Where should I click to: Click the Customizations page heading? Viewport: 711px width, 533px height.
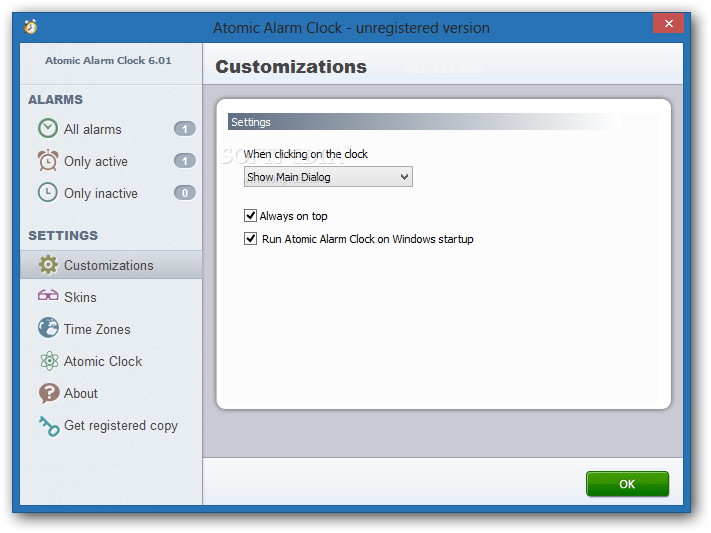click(291, 67)
